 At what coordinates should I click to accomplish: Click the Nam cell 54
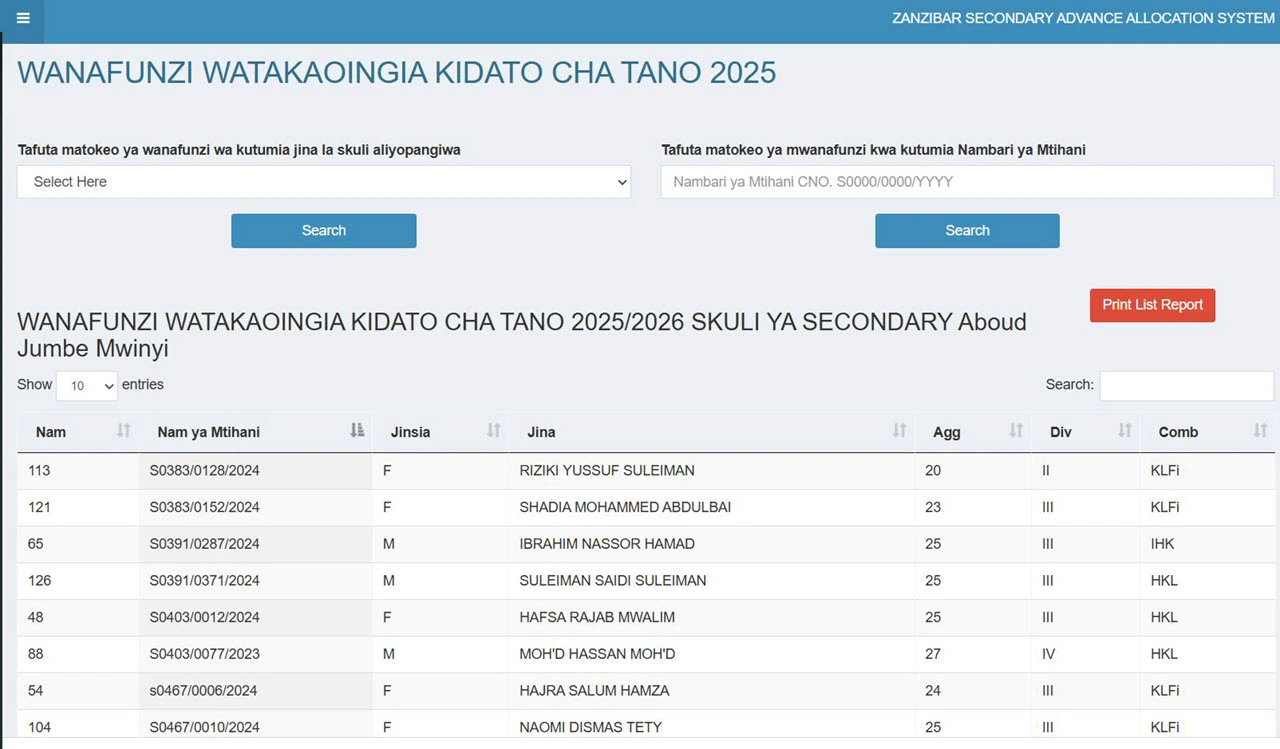pos(36,690)
